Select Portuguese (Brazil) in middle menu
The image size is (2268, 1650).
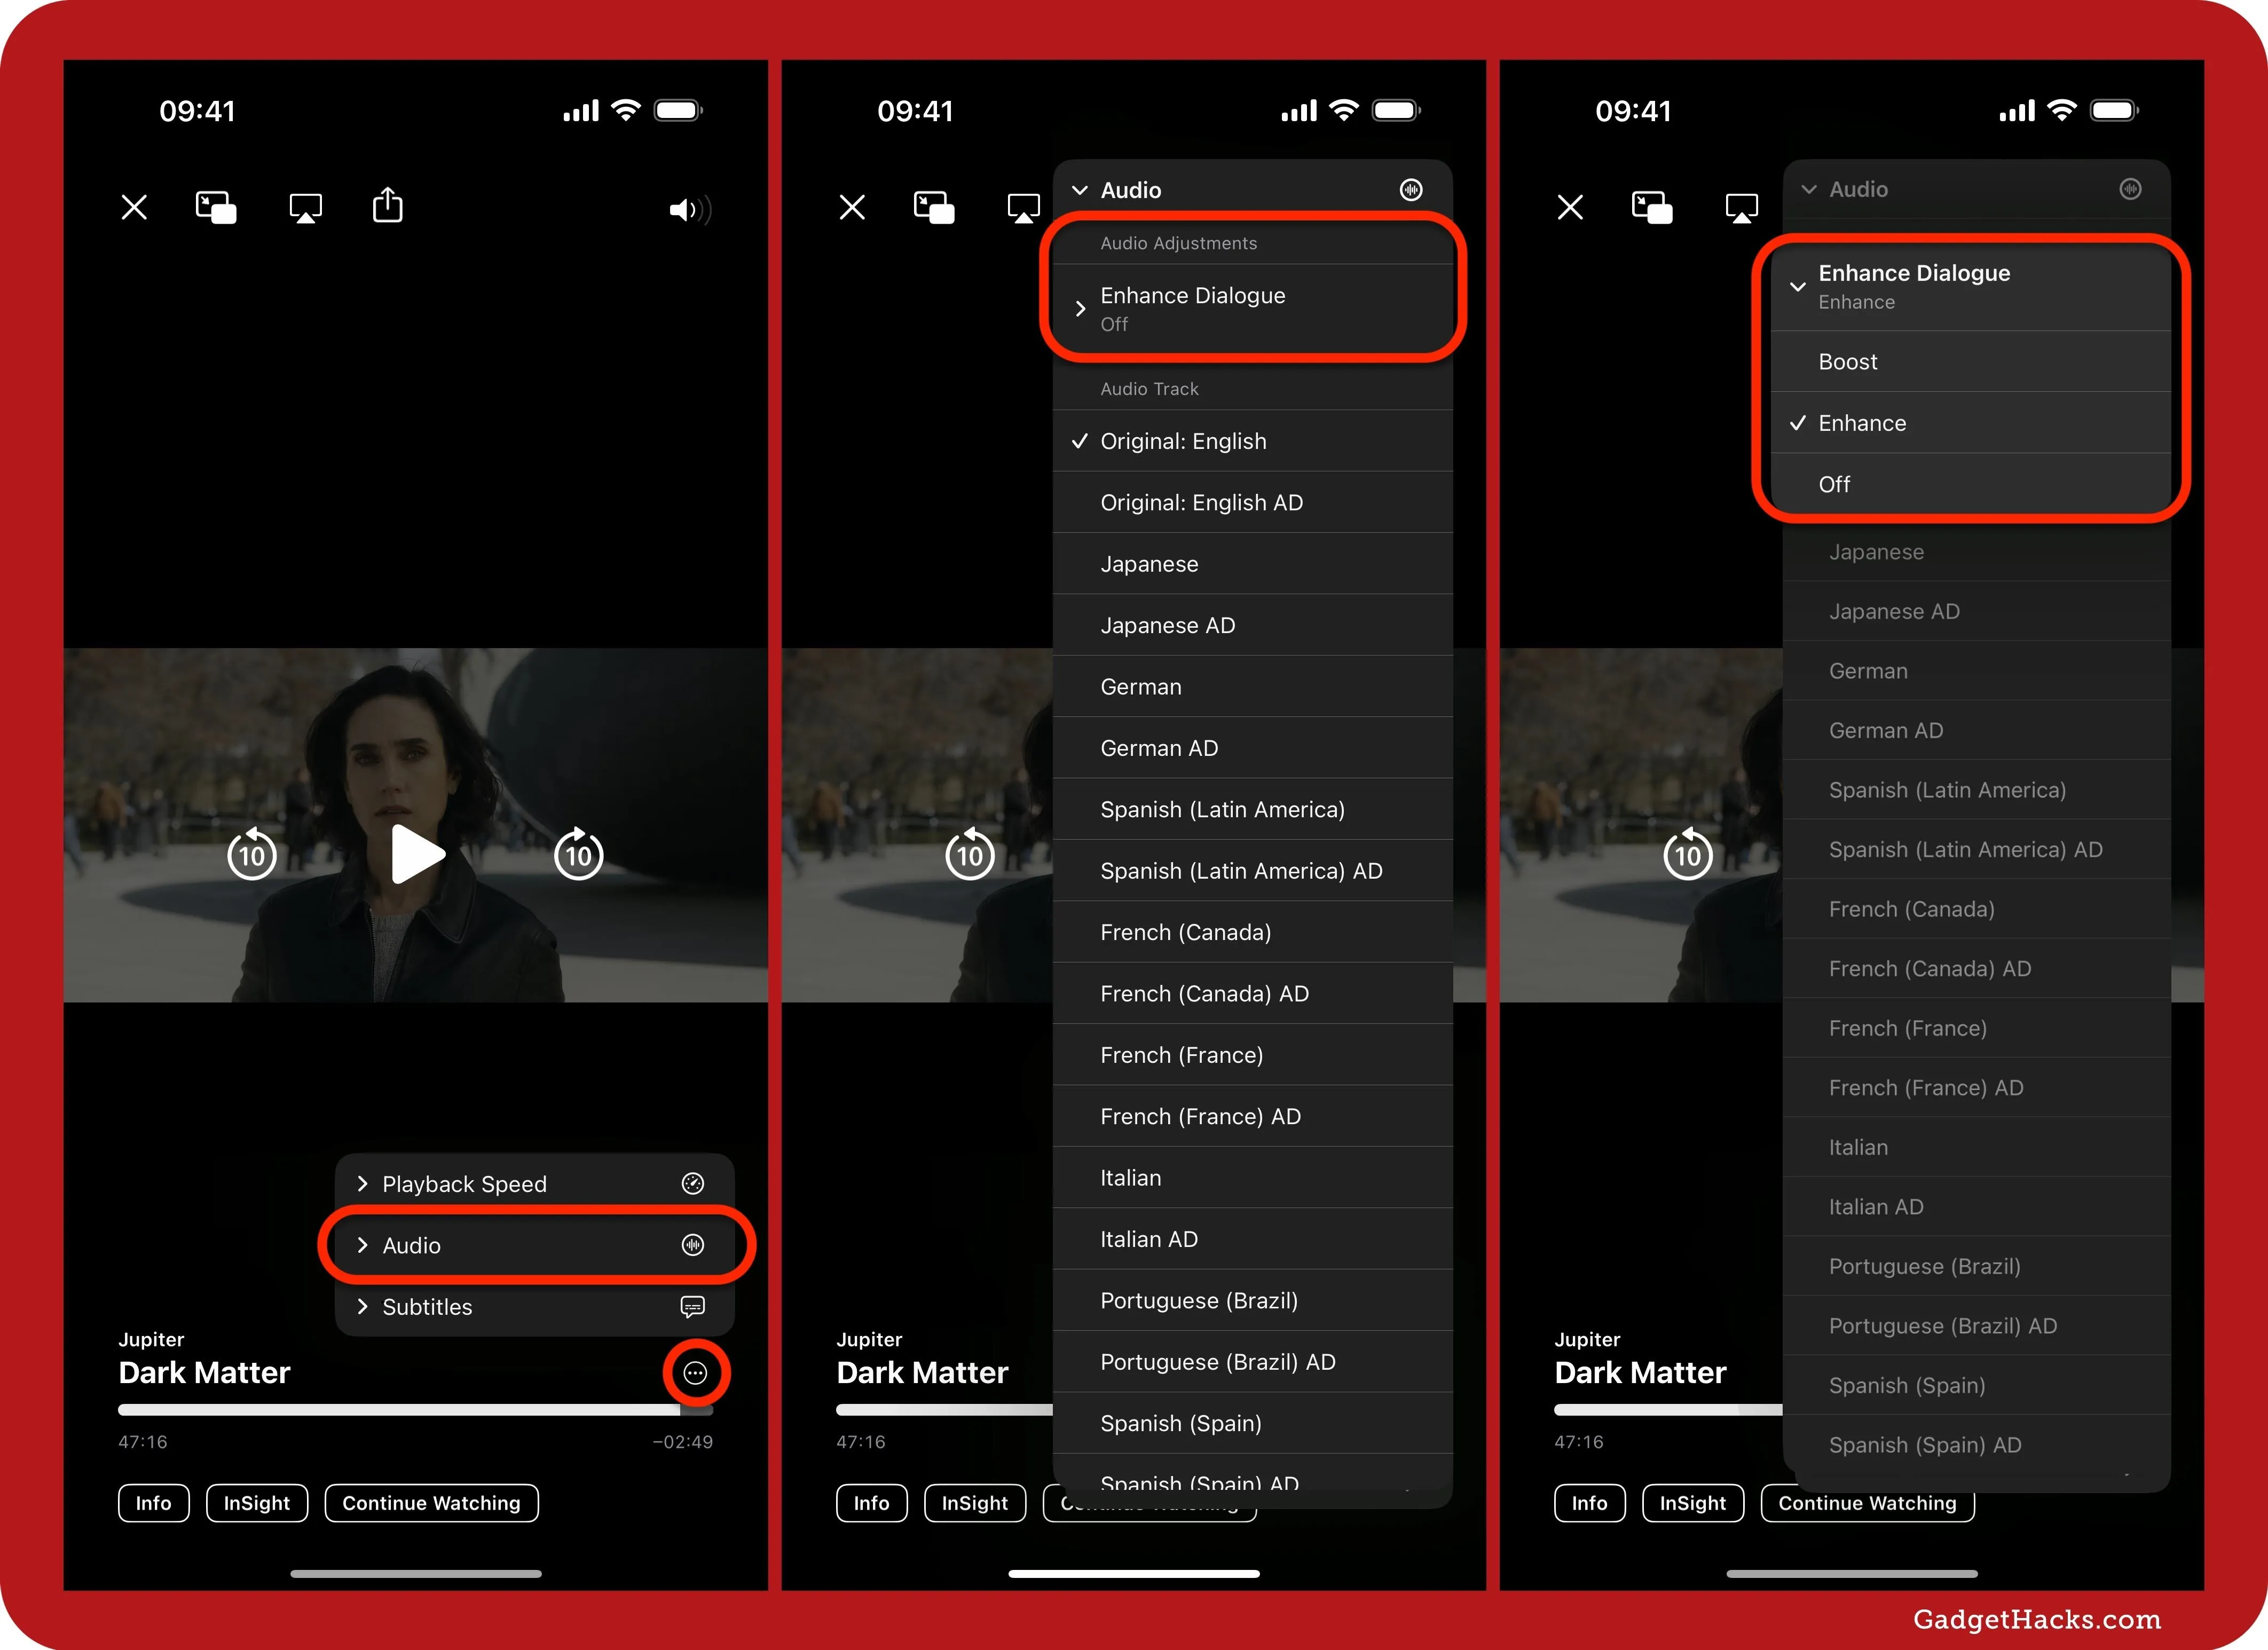[x=1253, y=1301]
